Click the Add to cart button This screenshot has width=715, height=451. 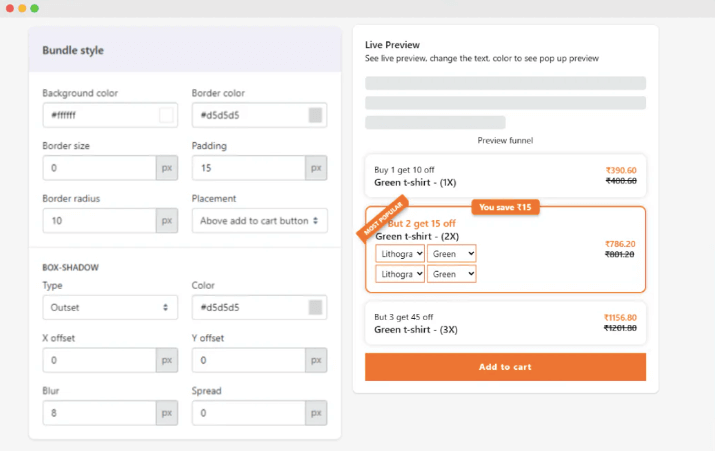(x=505, y=367)
